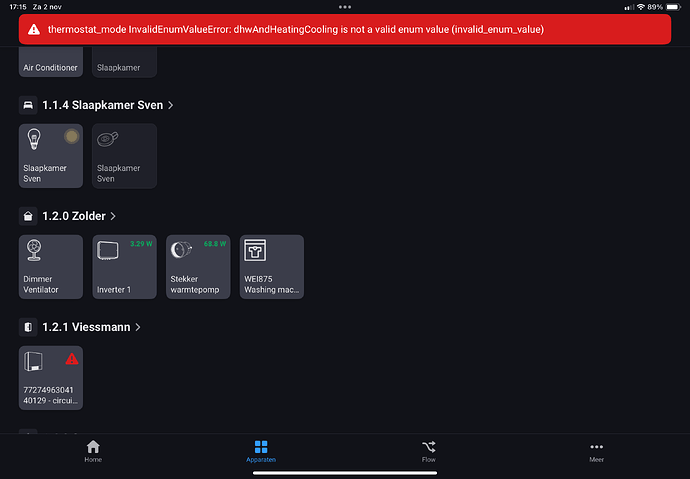
Task: Tap the red warning triangle on Viessmann device
Action: tap(72, 359)
